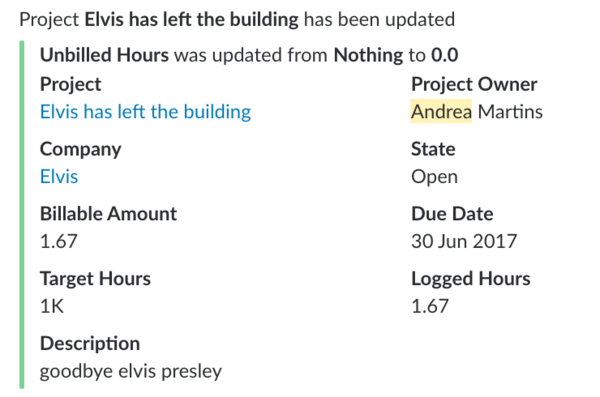The image size is (600, 397).
Task: Click the description text 'goodbye elvis presley'
Action: (x=131, y=371)
